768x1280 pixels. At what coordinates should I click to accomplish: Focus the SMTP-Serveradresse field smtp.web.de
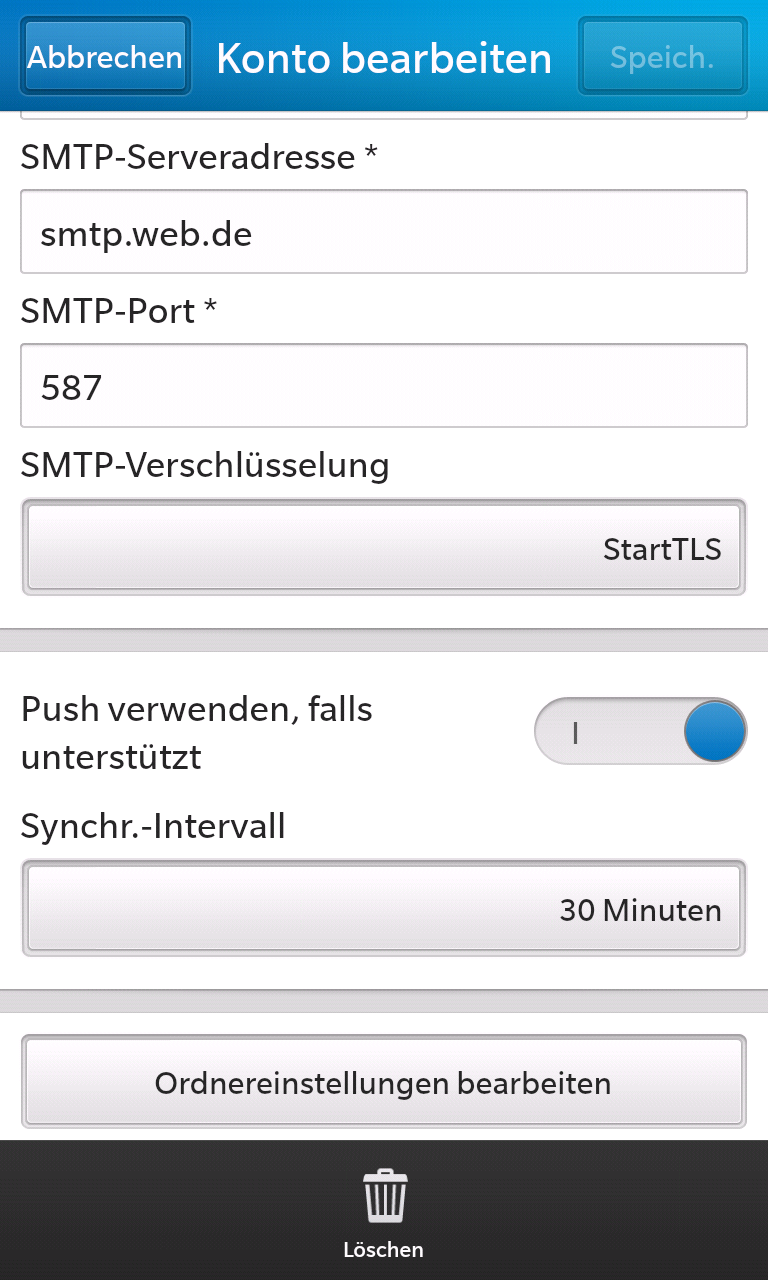point(384,232)
